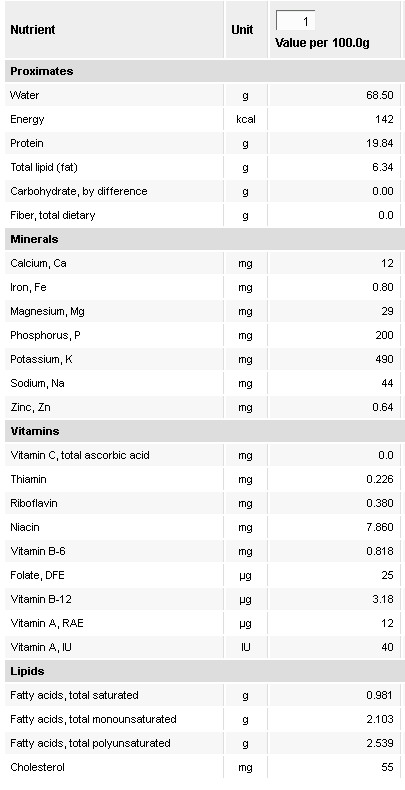This screenshot has height=790, width=405.
Task: Click the Folate, DFE row label
Action: tap(37, 575)
